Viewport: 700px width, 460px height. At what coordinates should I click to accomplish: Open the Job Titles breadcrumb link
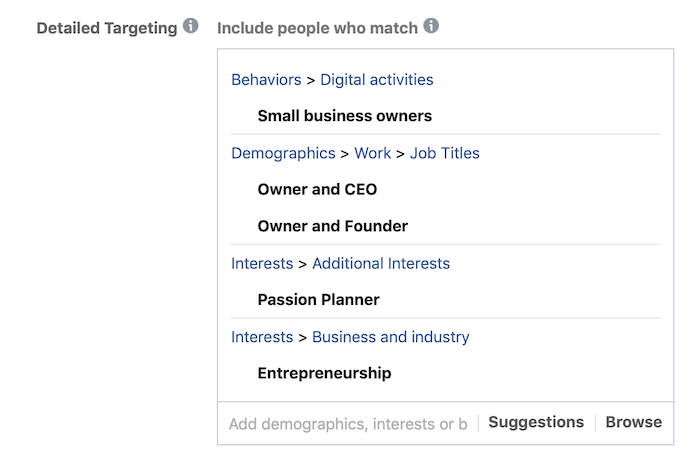tap(445, 154)
